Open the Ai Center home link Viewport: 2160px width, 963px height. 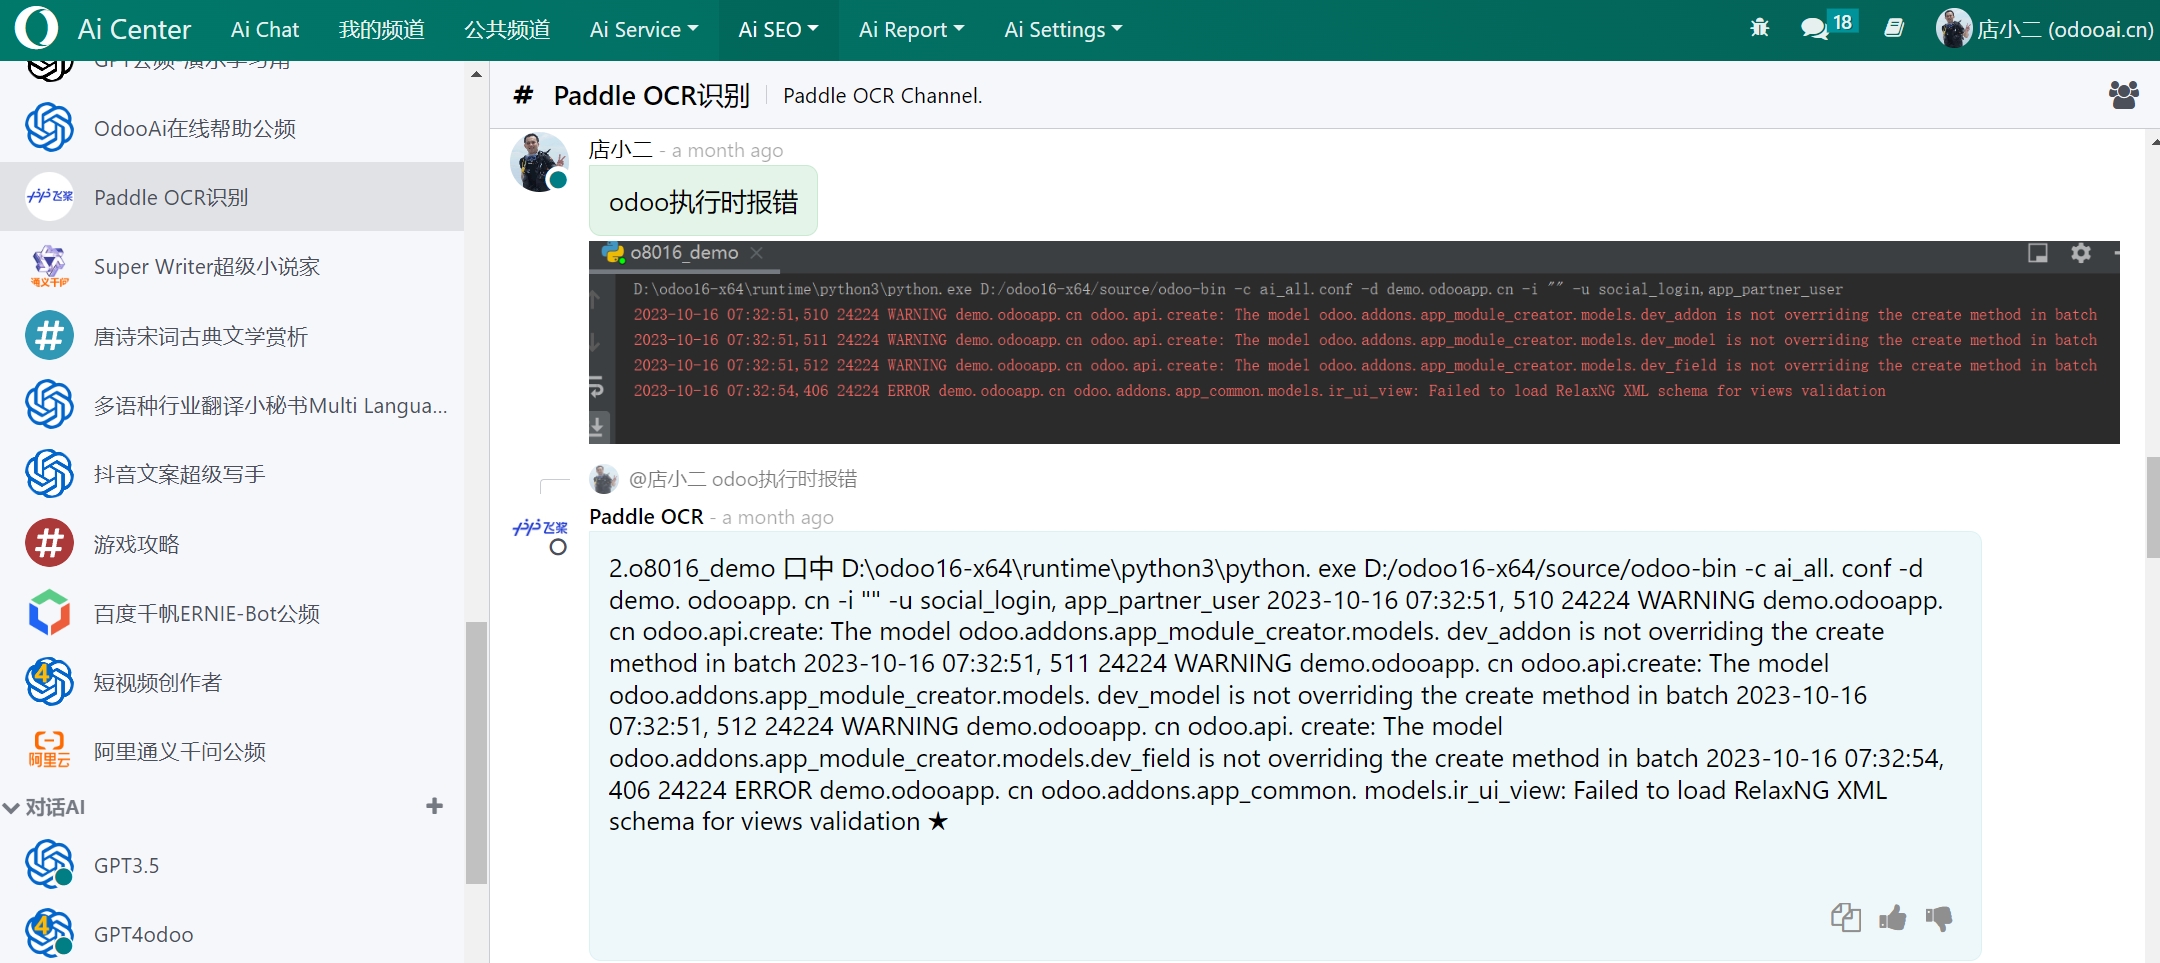(x=134, y=30)
